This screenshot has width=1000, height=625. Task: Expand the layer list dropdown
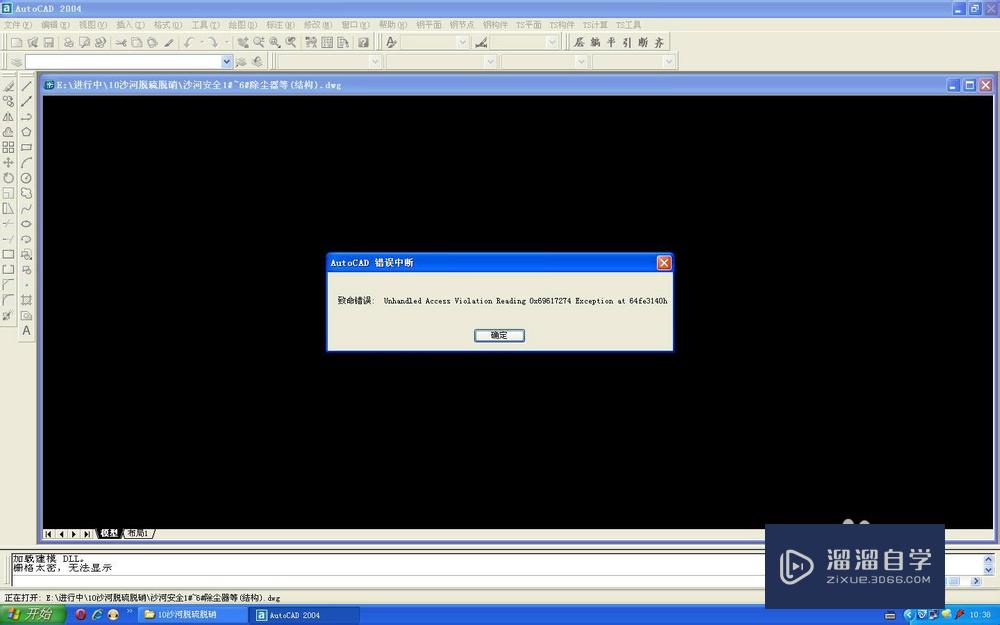226,62
